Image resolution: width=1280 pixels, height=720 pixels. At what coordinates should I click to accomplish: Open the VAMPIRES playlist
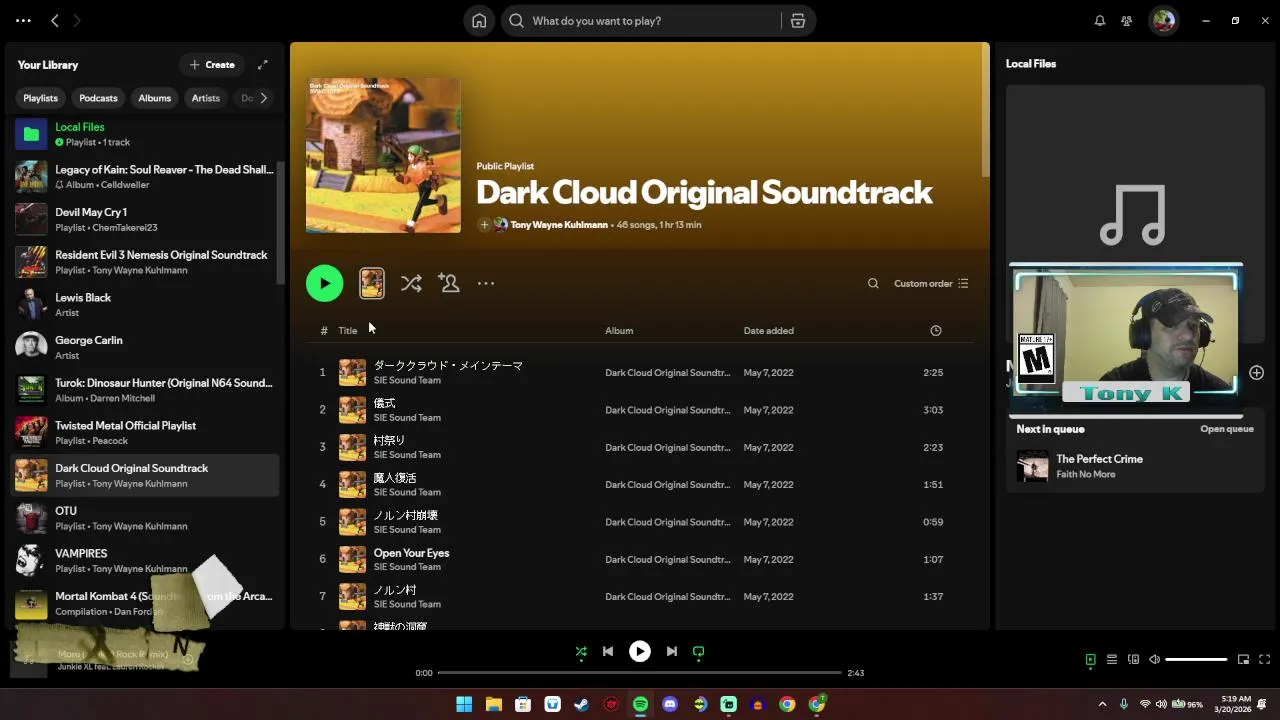(145, 560)
